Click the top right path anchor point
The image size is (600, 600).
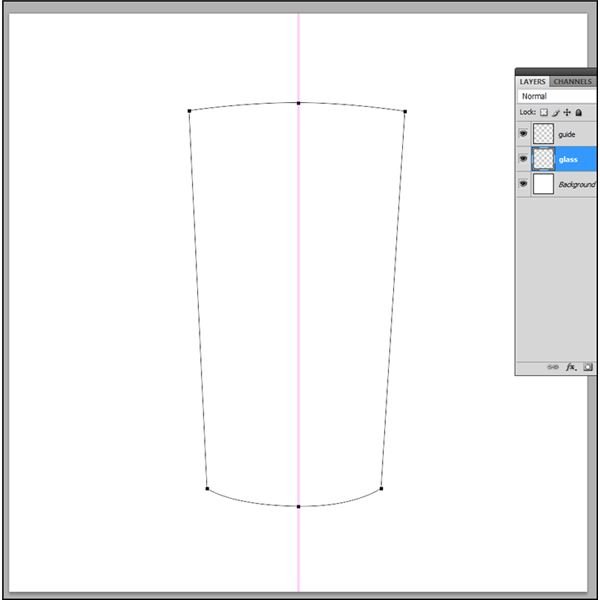[405, 112]
